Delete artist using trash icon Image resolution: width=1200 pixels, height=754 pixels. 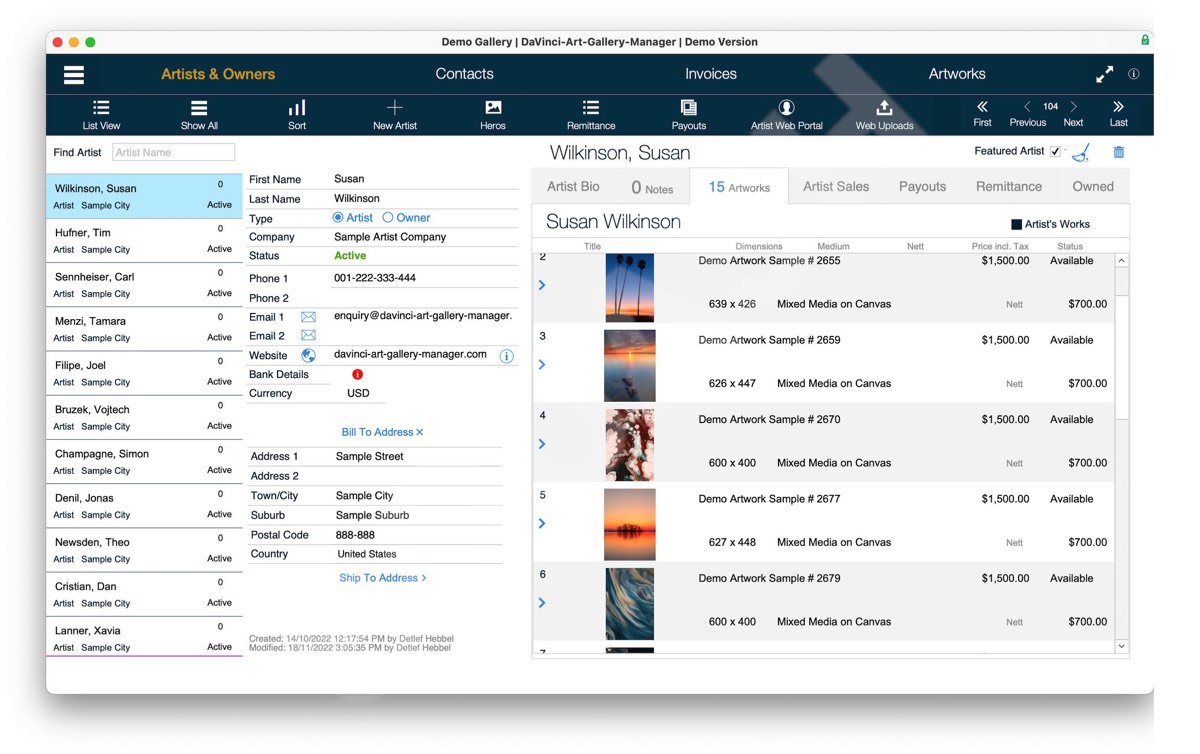coord(1119,152)
